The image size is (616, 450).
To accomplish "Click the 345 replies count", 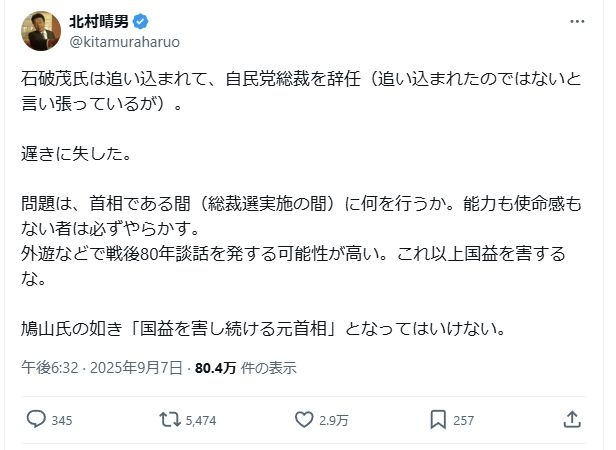I will click(x=61, y=420).
